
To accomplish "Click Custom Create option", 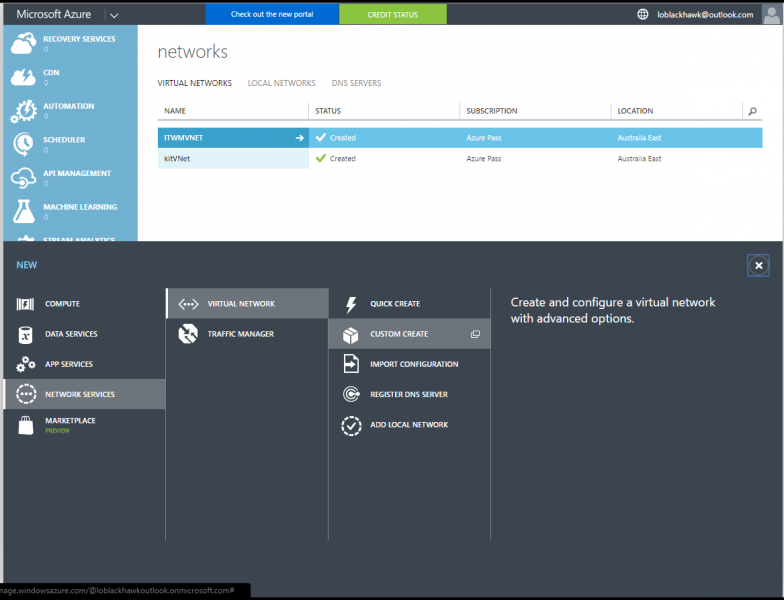I will pyautogui.click(x=410, y=334).
